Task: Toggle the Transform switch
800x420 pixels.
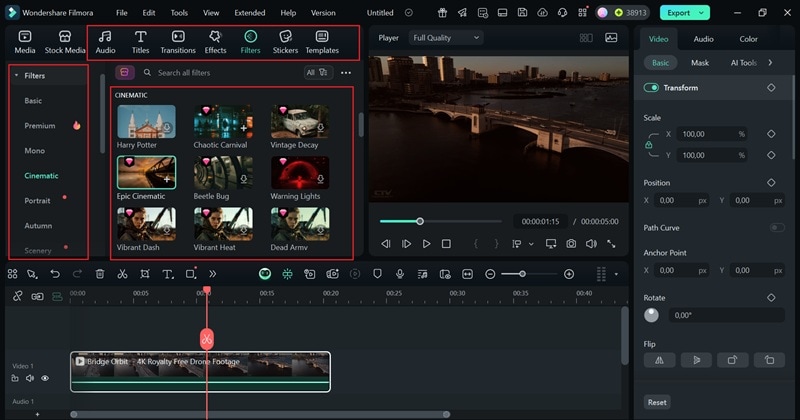Action: tap(651, 88)
